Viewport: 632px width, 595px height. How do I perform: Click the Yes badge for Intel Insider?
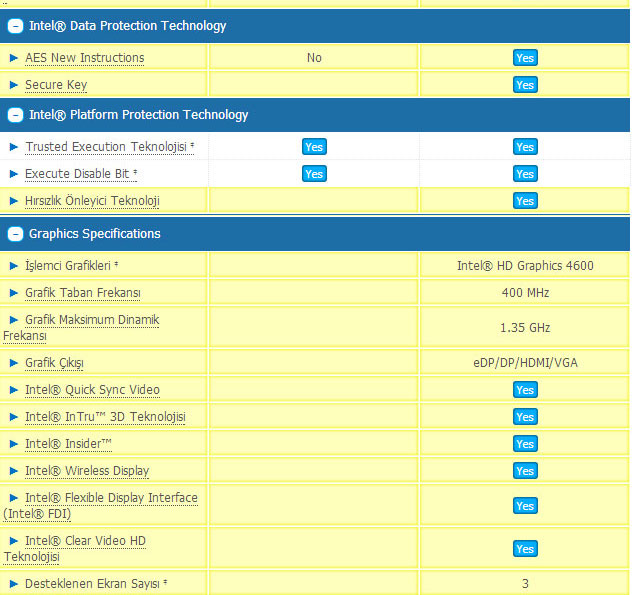(x=525, y=444)
